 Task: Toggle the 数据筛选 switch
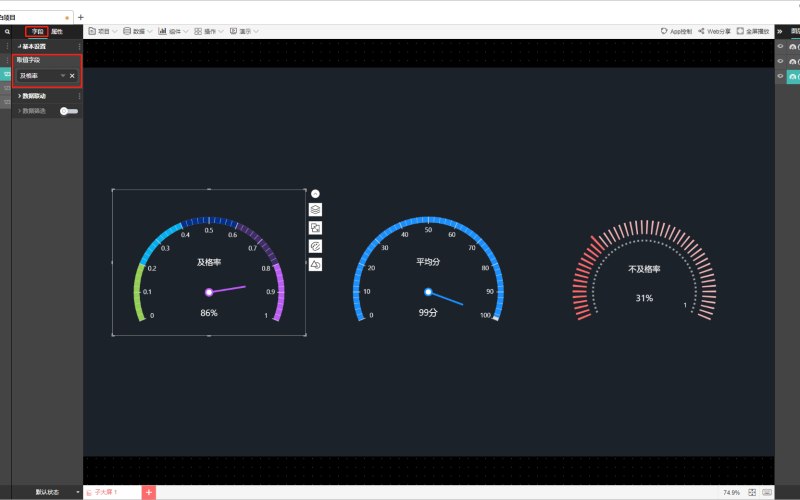click(69, 111)
